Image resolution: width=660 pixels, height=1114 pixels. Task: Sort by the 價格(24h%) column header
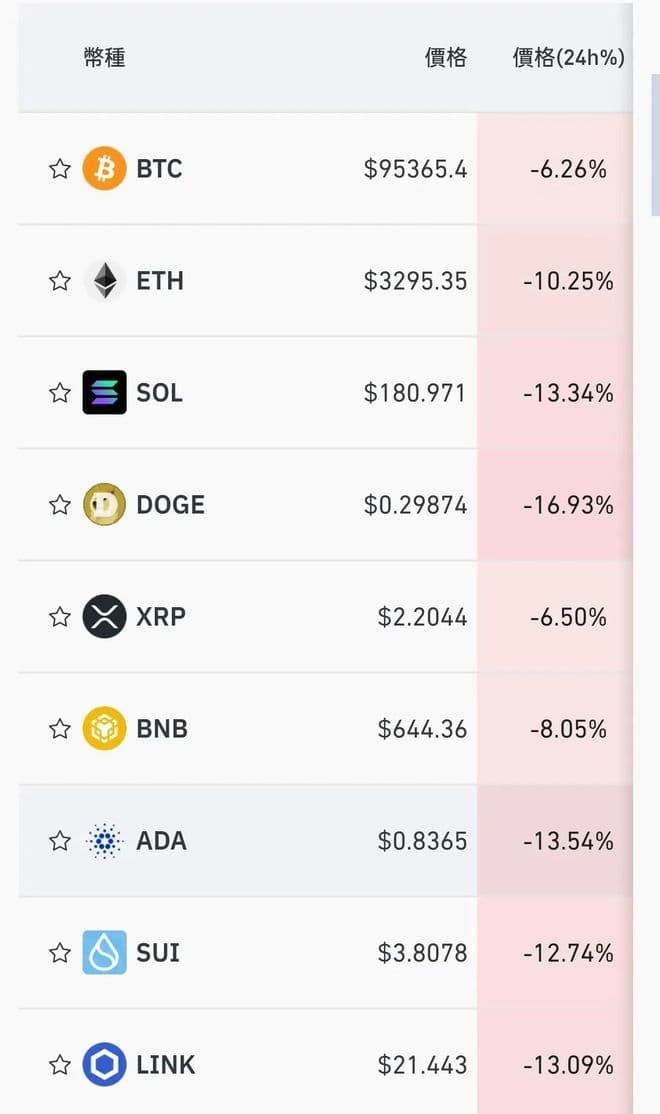click(568, 57)
